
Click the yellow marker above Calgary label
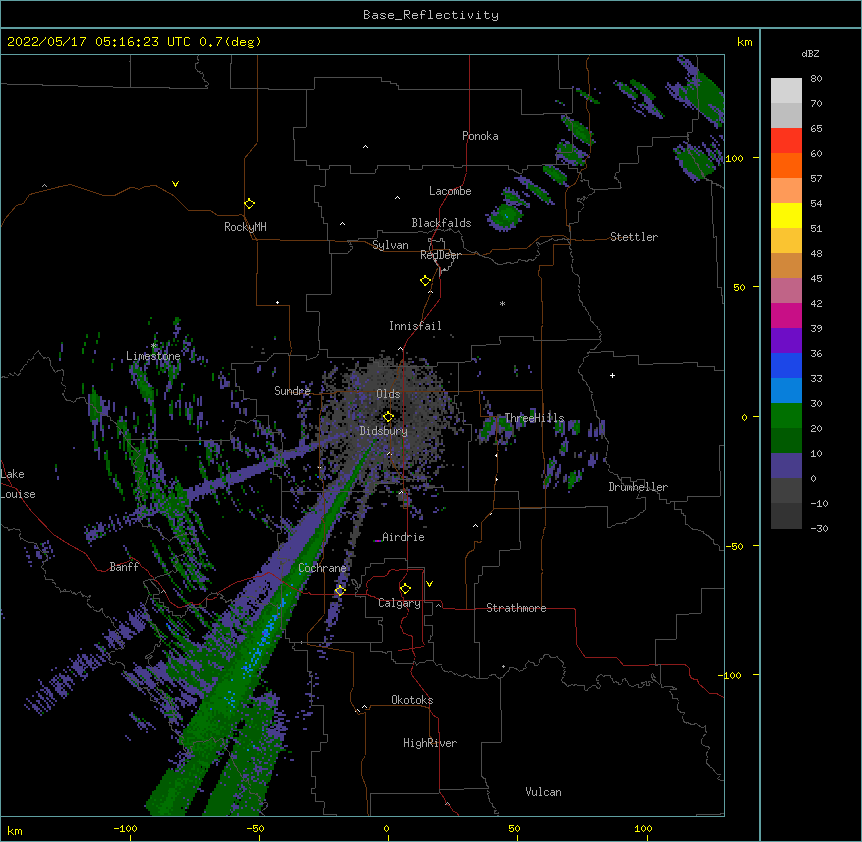405,589
